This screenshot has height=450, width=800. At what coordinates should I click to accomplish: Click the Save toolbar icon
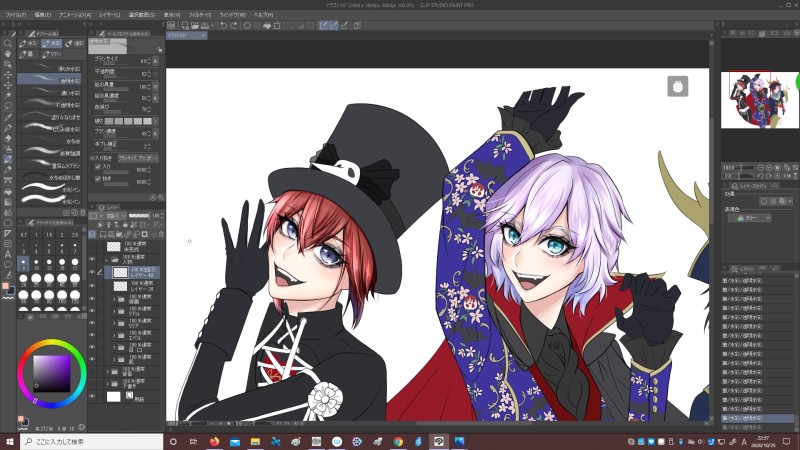(205, 26)
